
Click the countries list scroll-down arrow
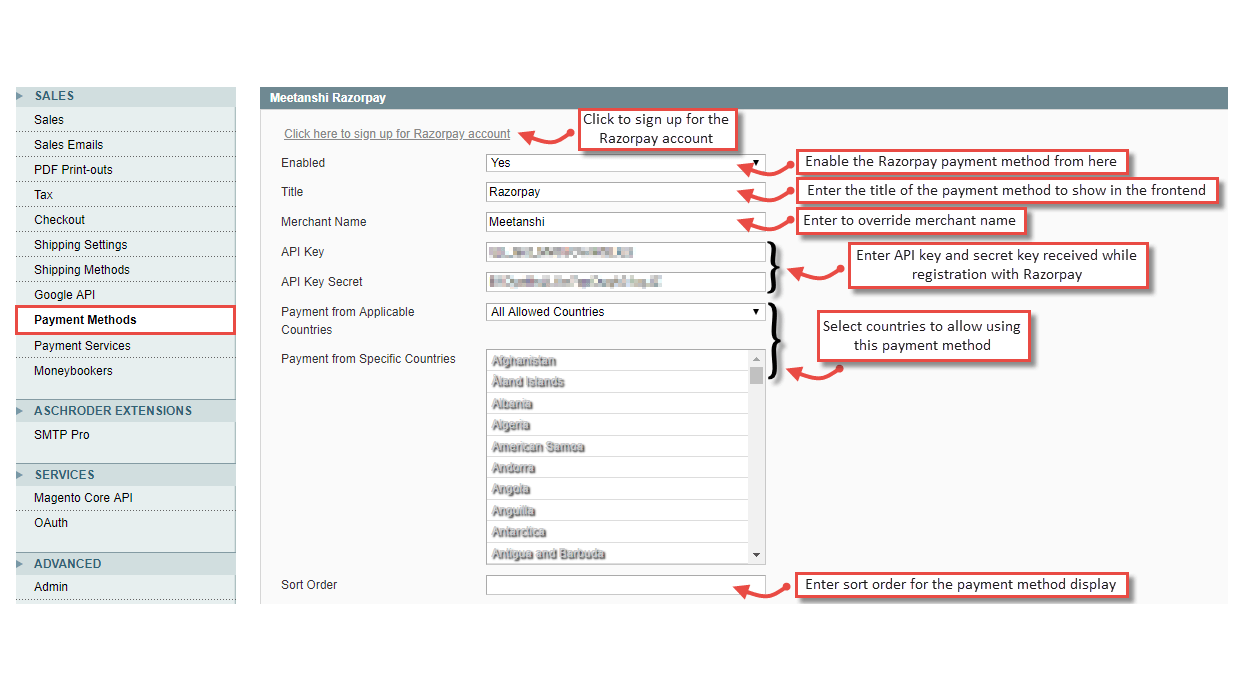click(x=757, y=555)
